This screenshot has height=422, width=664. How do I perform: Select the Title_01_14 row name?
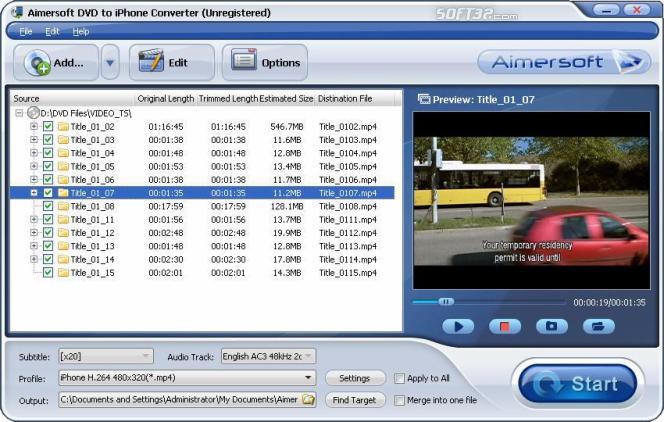(92, 259)
